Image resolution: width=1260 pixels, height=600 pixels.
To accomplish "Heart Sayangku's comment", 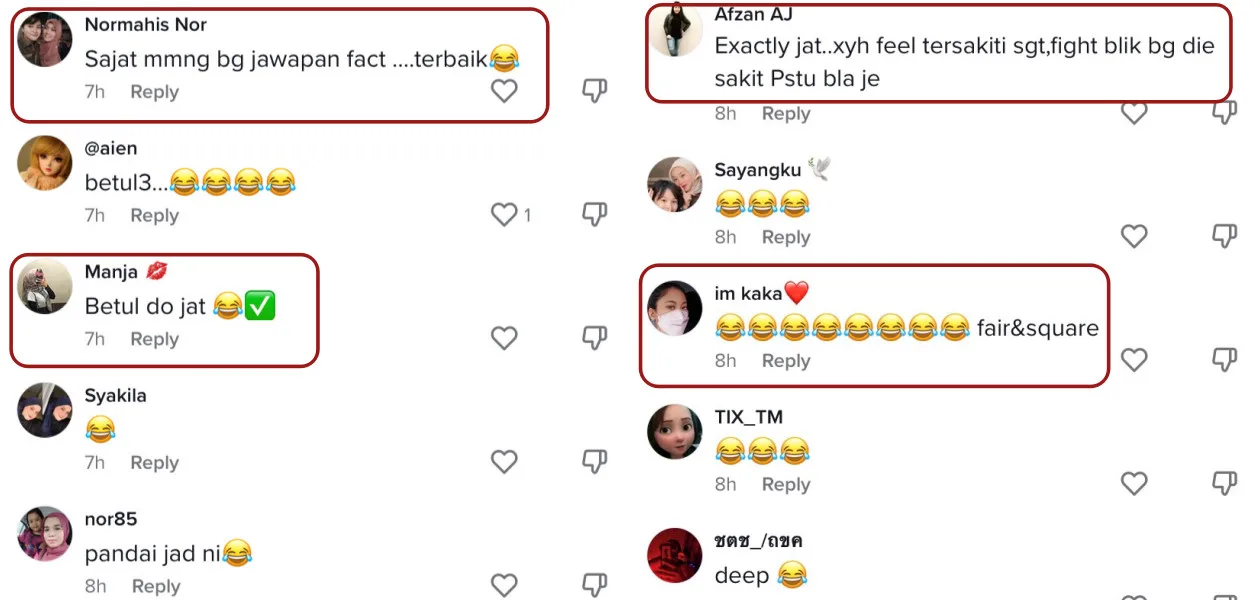I will tap(1134, 236).
